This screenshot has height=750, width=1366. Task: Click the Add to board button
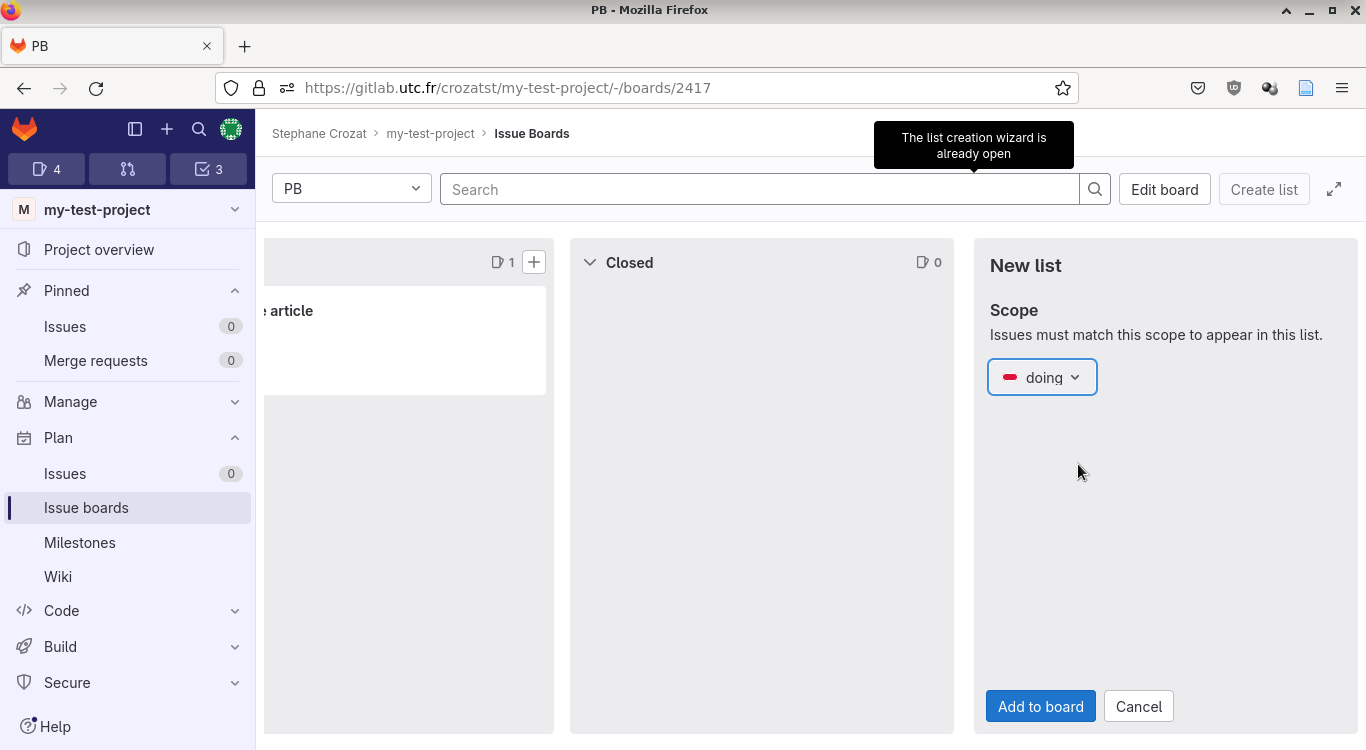coord(1040,706)
